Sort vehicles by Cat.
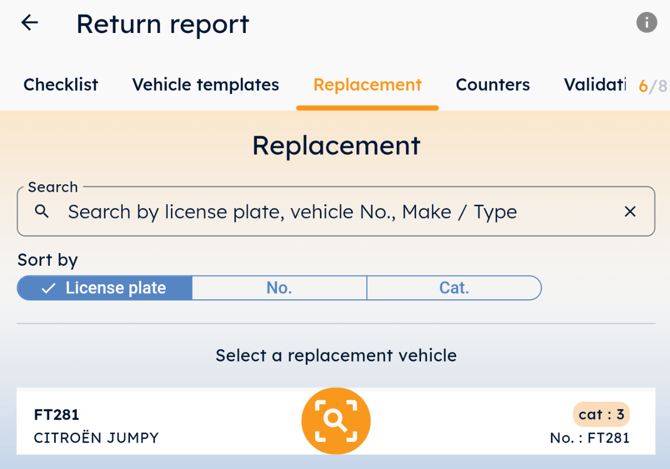The height and width of the screenshot is (469, 670). click(x=454, y=288)
